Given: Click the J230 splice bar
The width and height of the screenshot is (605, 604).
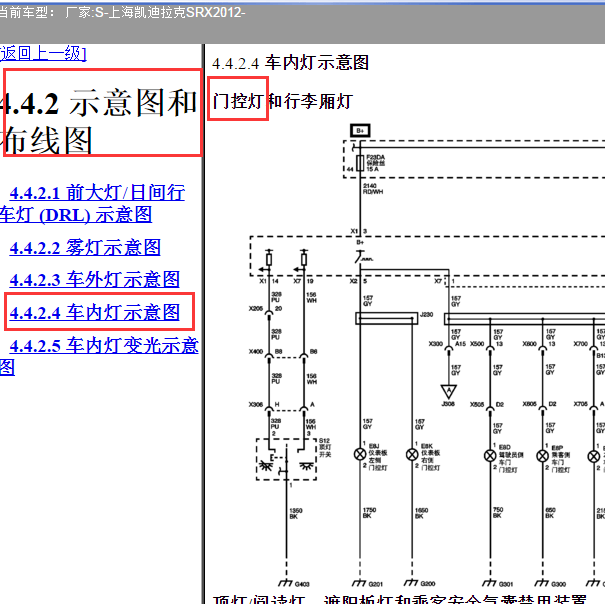Looking at the screenshot, I should coord(387,318).
